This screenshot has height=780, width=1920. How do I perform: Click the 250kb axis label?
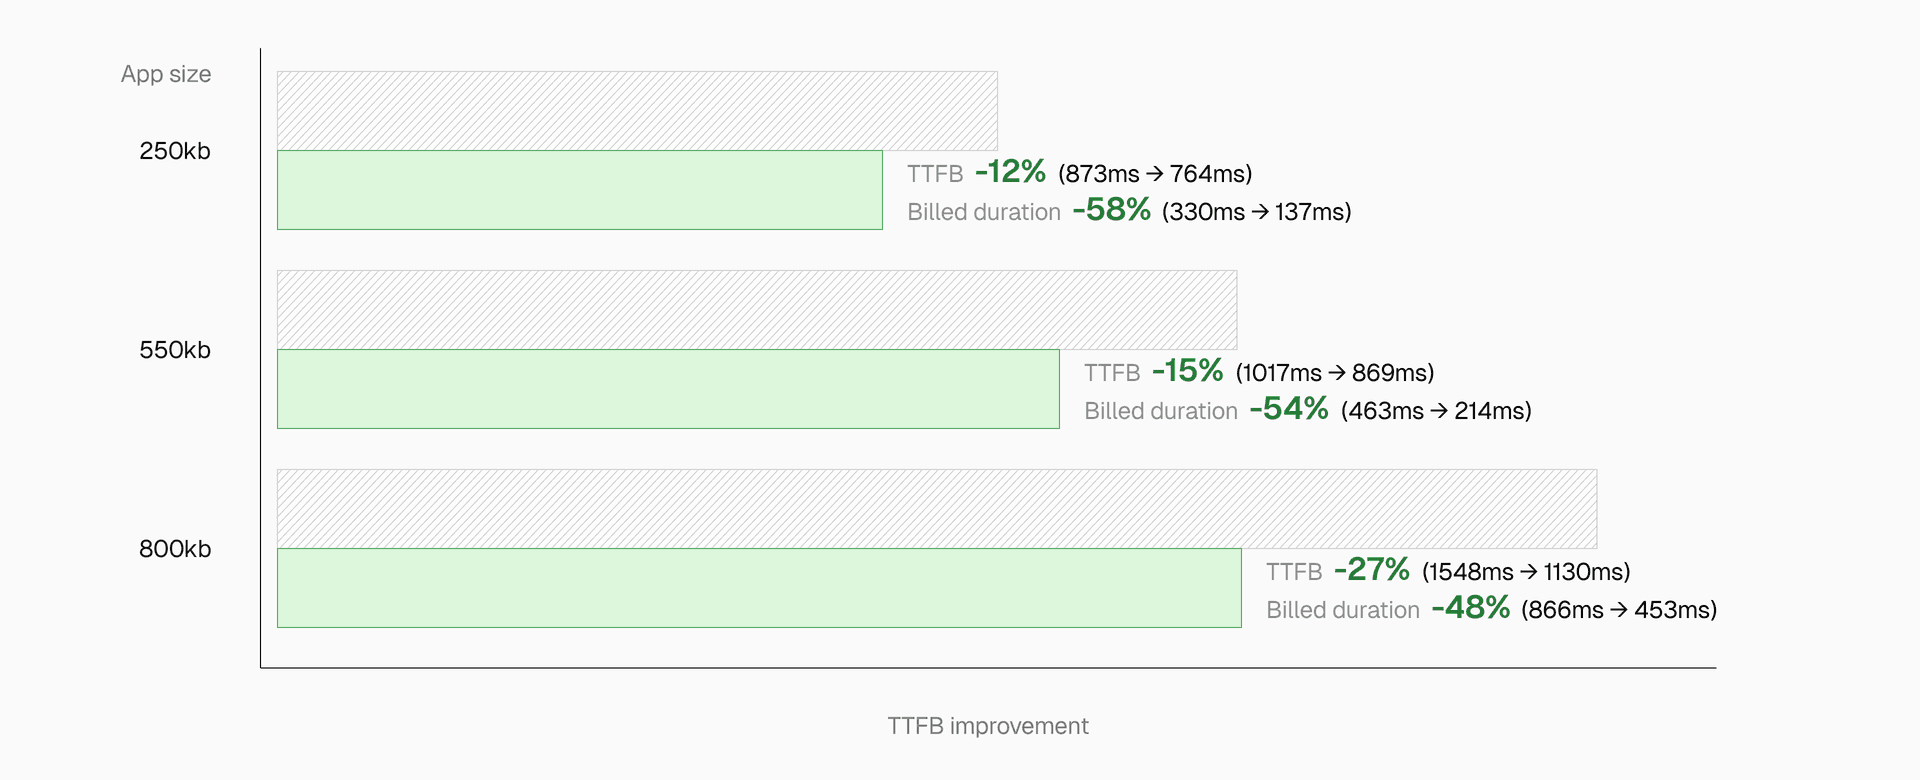click(x=175, y=151)
